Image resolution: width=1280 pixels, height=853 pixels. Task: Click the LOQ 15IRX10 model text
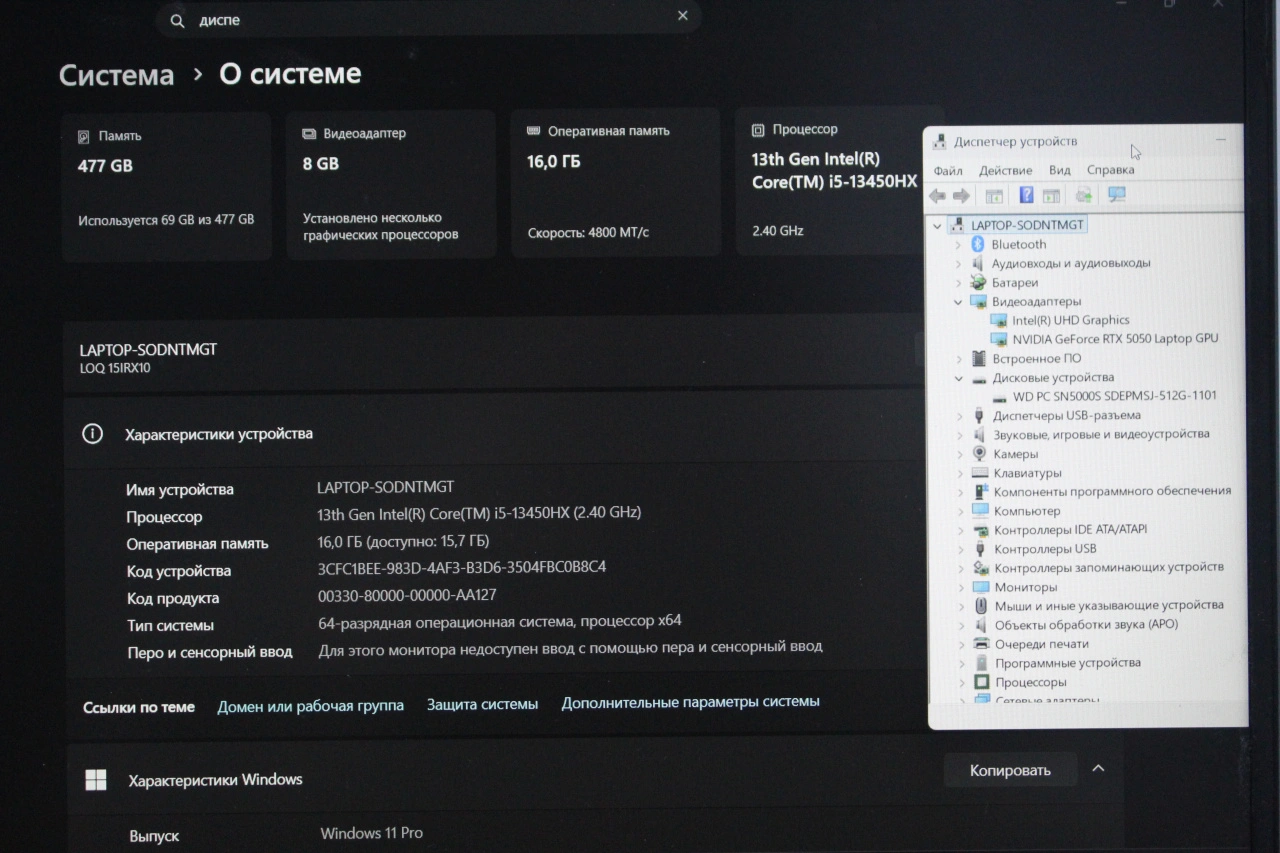[115, 368]
